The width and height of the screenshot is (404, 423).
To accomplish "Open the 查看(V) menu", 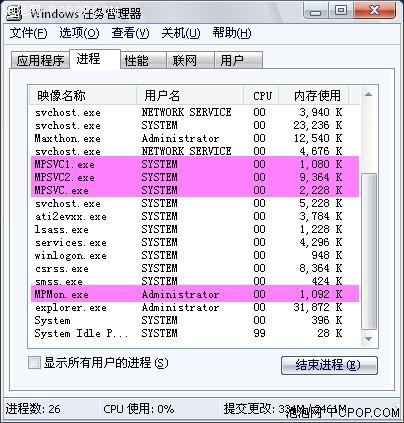I will point(130,33).
